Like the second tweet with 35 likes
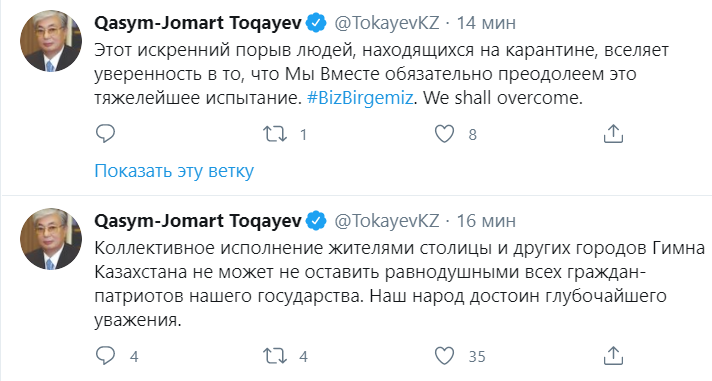Image resolution: width=712 pixels, height=381 pixels. click(x=445, y=356)
